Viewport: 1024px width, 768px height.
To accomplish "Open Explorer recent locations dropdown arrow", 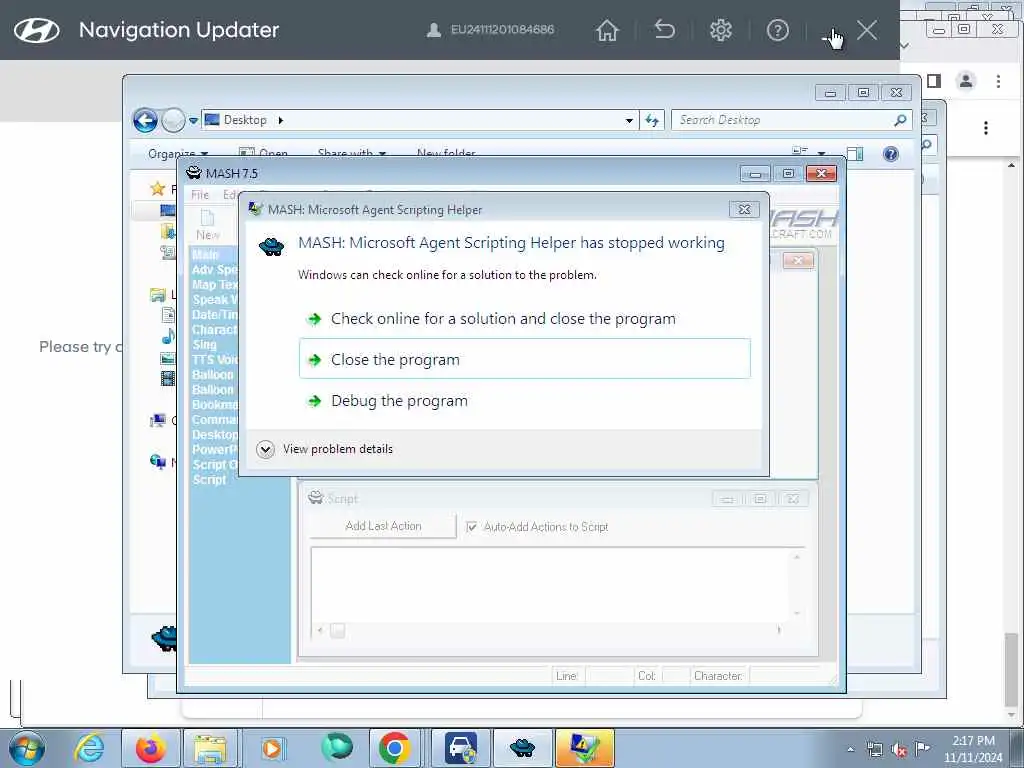I will click(x=193, y=121).
